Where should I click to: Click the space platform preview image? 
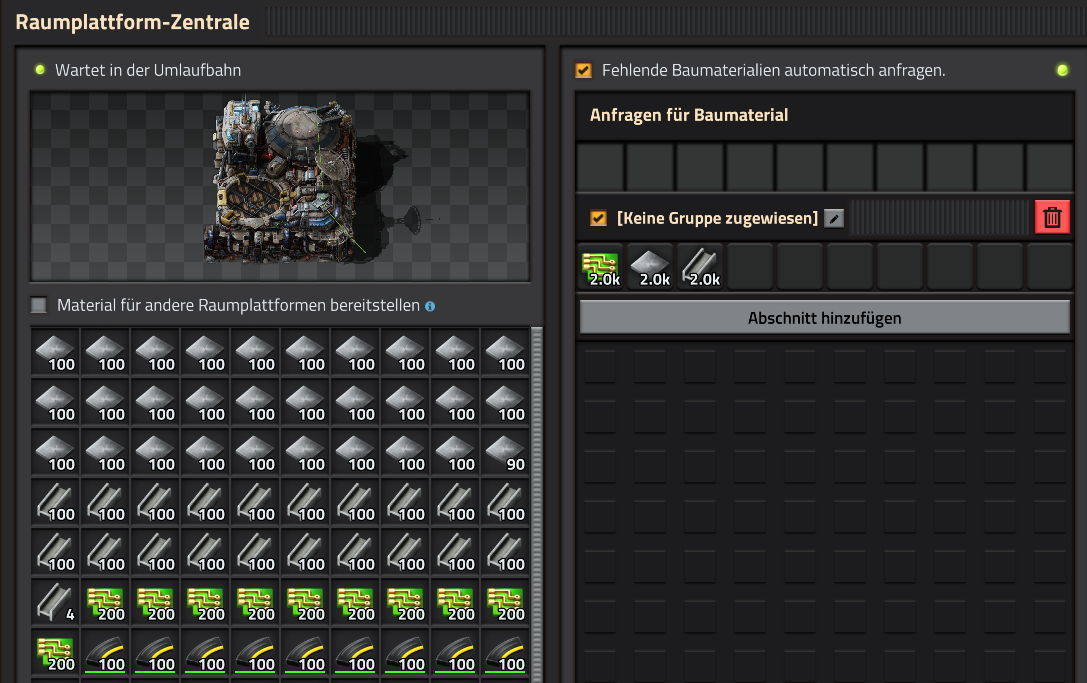(280, 186)
